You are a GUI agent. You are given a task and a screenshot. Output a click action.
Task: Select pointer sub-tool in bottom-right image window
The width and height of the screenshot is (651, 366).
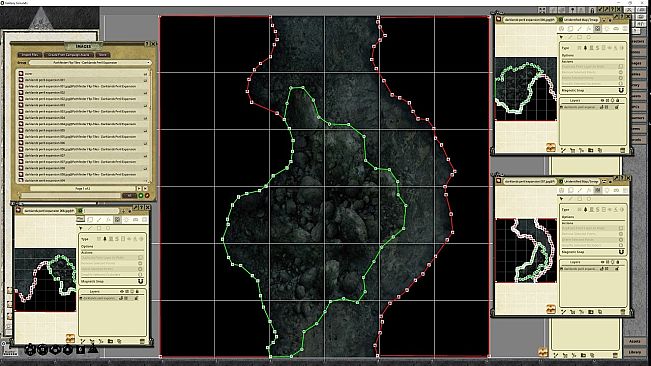pos(561,198)
